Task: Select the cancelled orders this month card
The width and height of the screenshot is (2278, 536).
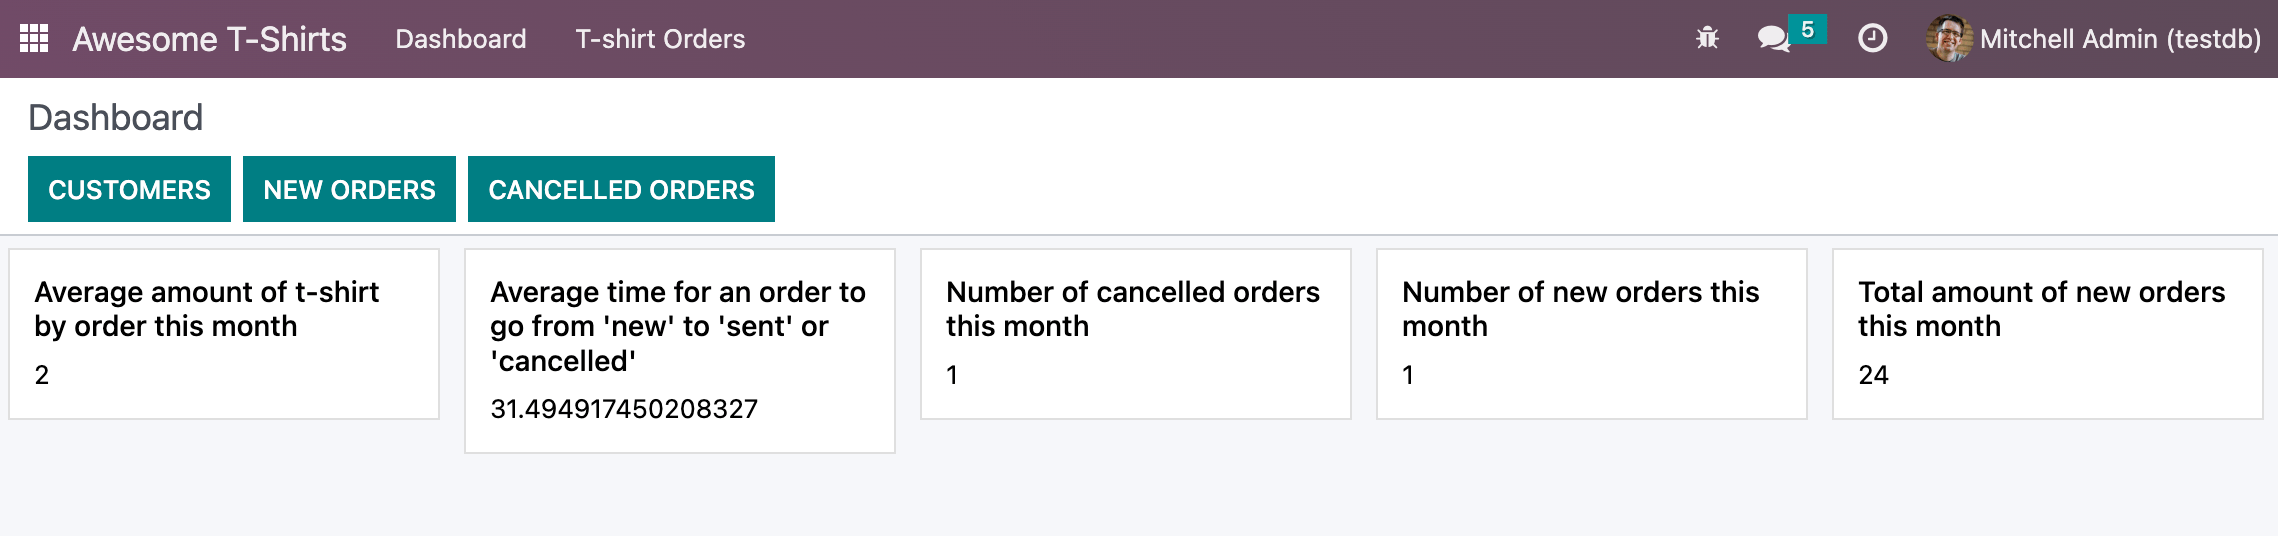Action: [x=1136, y=334]
